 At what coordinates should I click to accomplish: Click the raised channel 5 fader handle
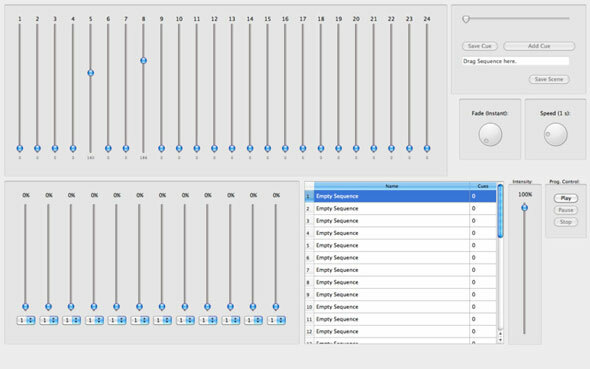point(91,73)
